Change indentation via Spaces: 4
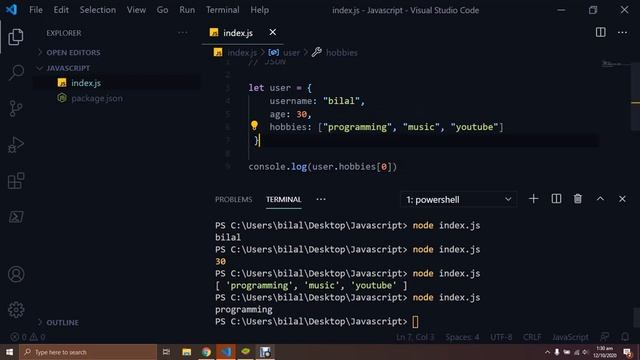 coord(462,337)
